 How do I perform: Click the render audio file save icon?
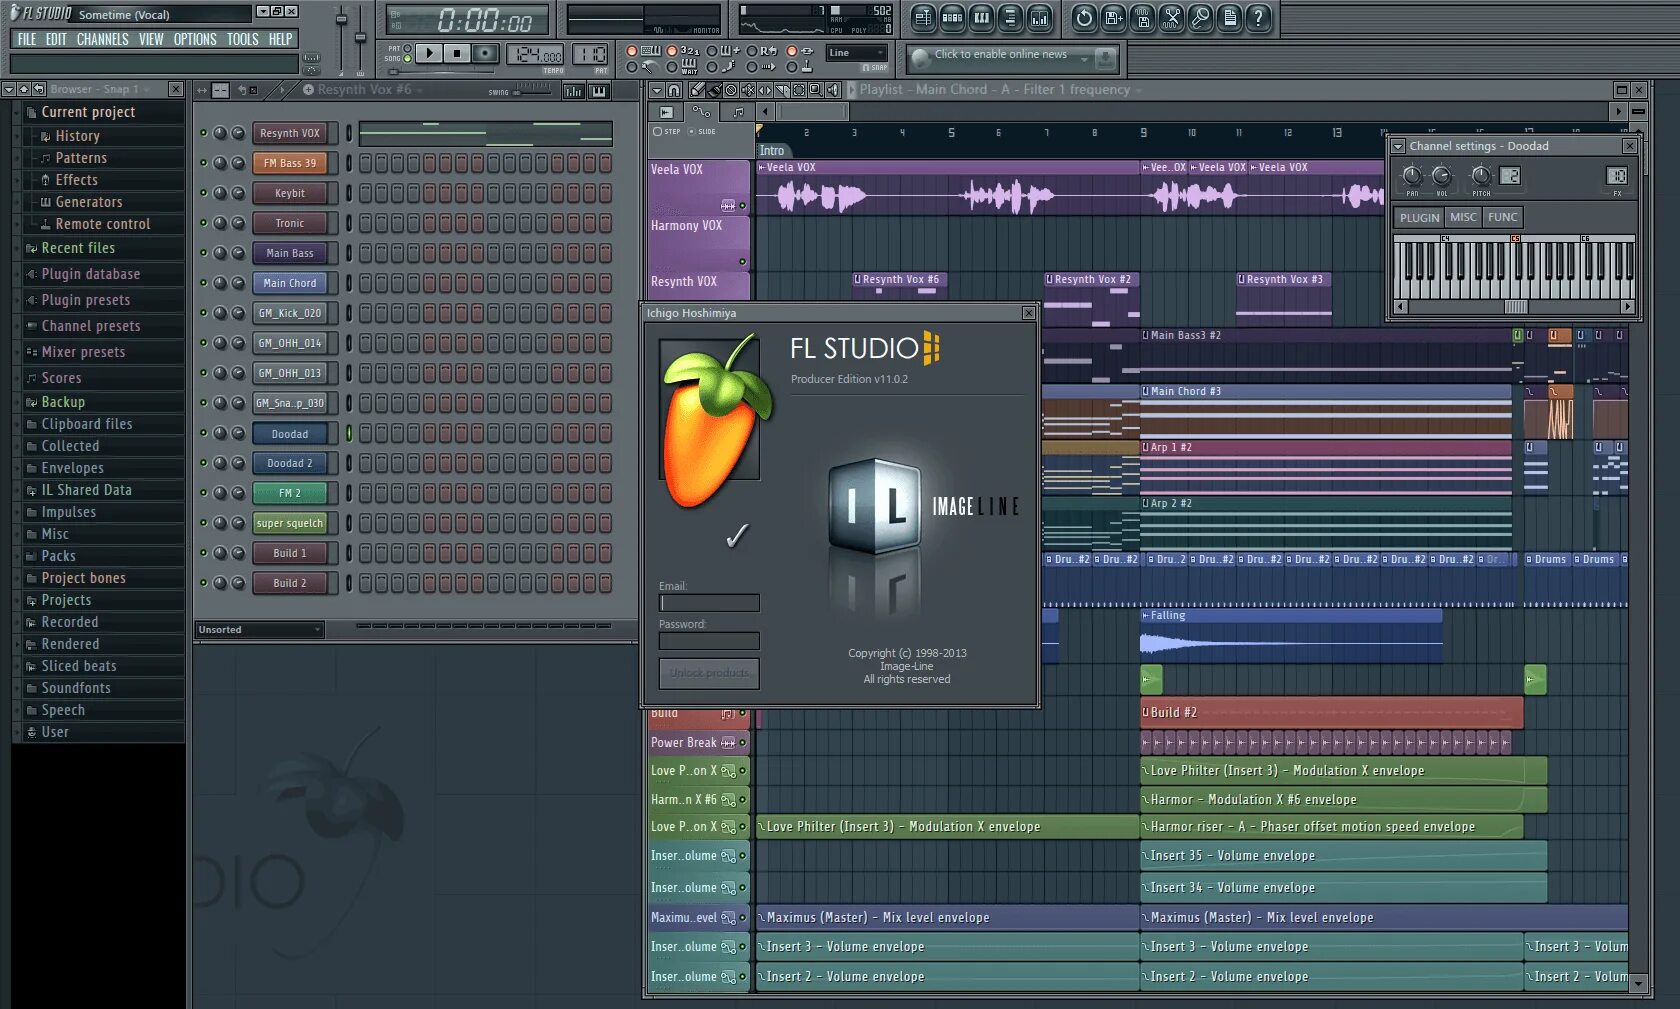pos(1142,17)
